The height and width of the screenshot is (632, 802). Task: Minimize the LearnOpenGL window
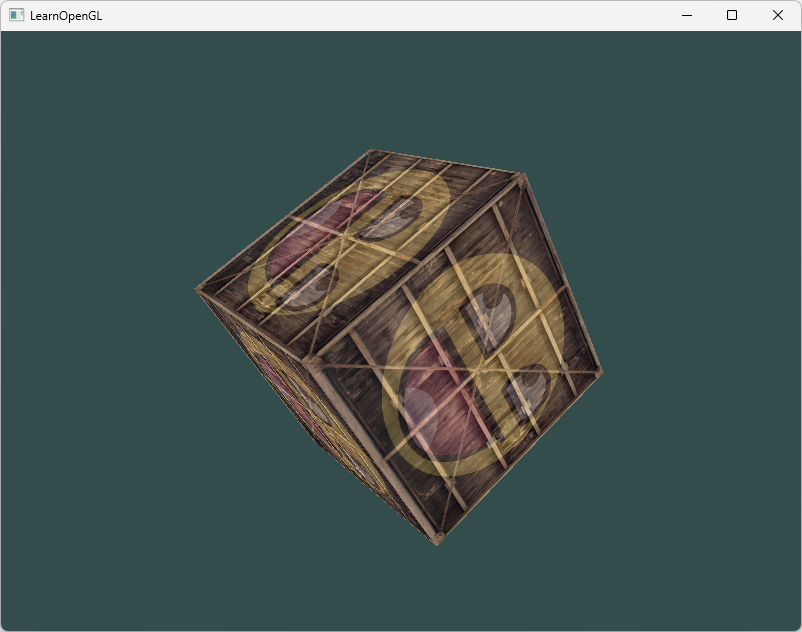(687, 15)
